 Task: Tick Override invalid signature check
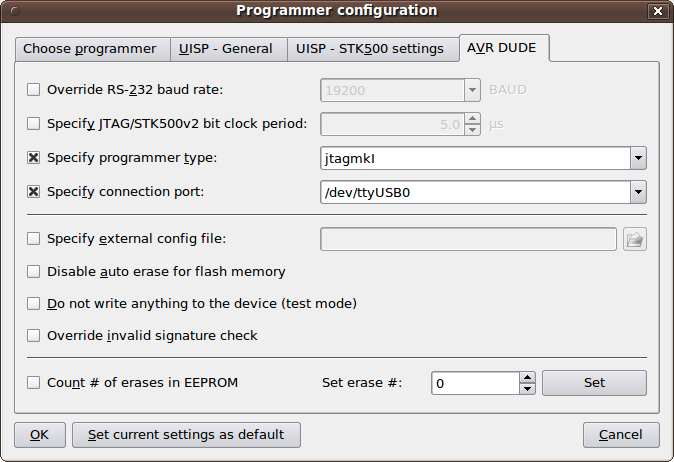34,336
